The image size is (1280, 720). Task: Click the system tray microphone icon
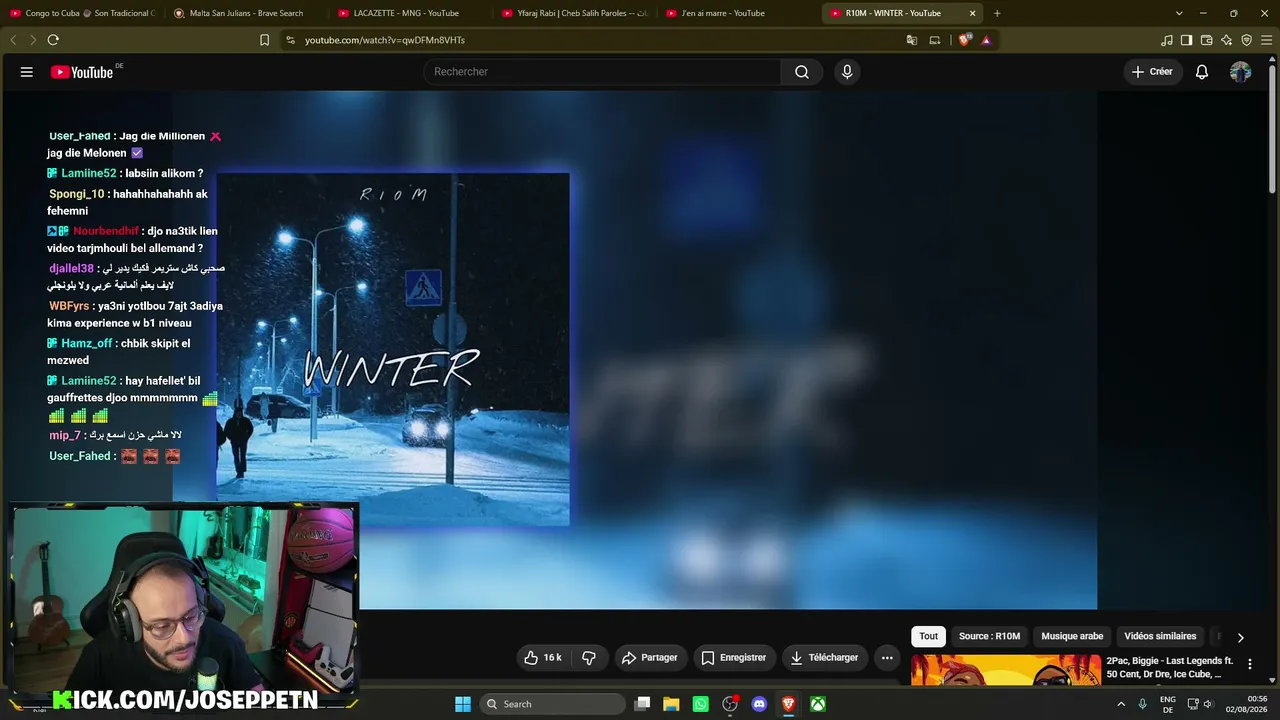tap(1142, 704)
